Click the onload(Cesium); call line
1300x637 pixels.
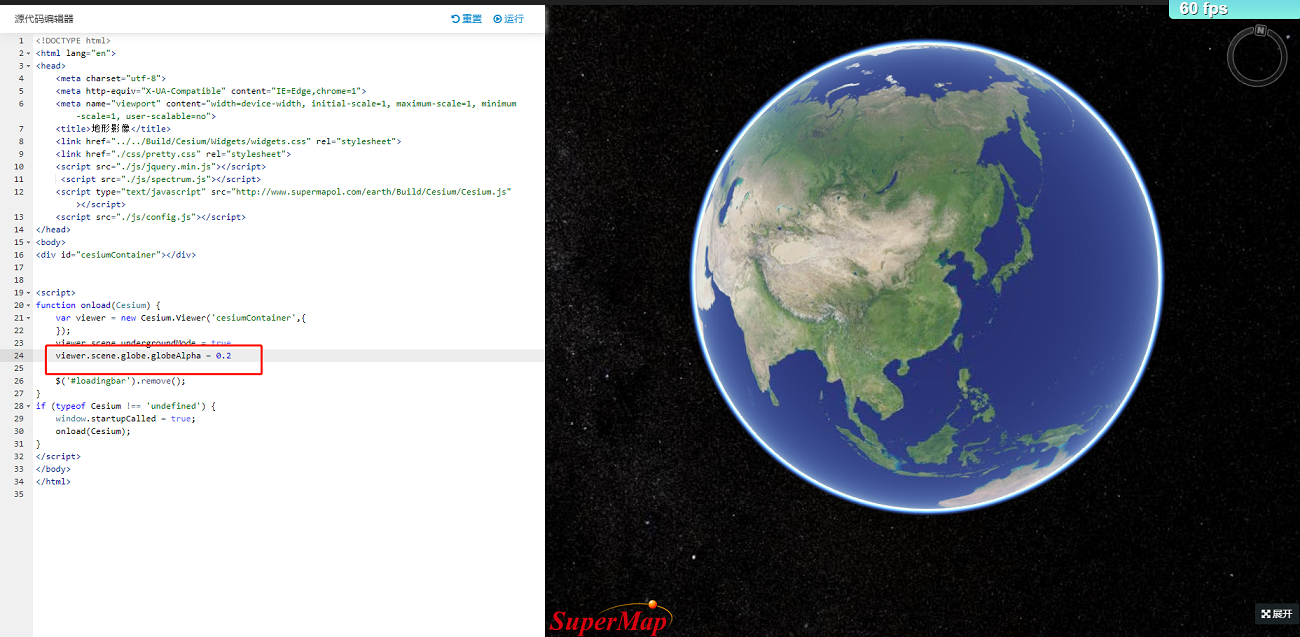pyautogui.click(x=93, y=431)
